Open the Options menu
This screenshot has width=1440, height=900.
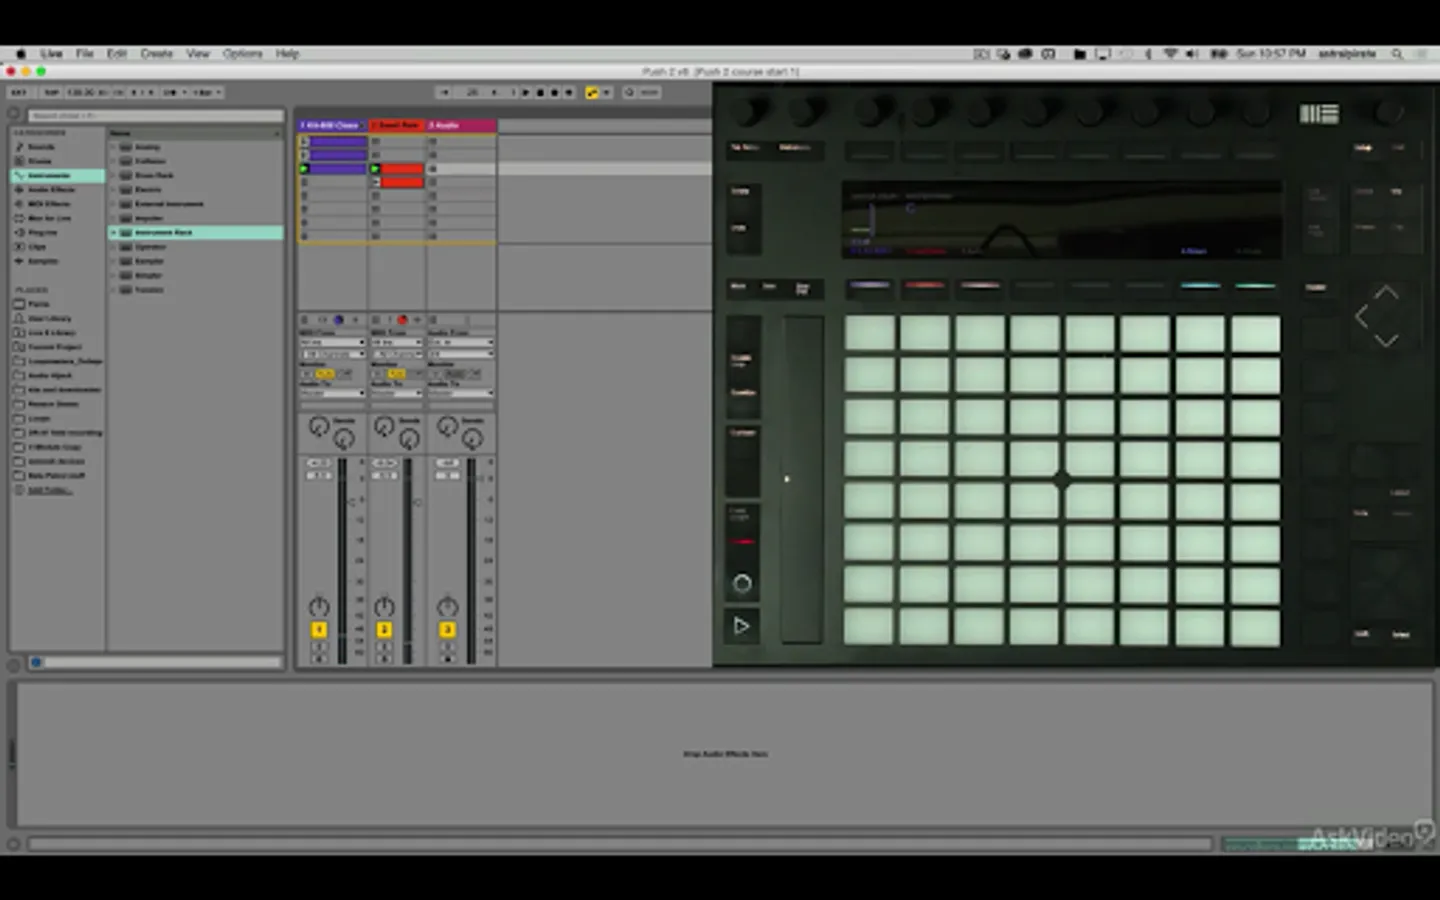click(242, 54)
